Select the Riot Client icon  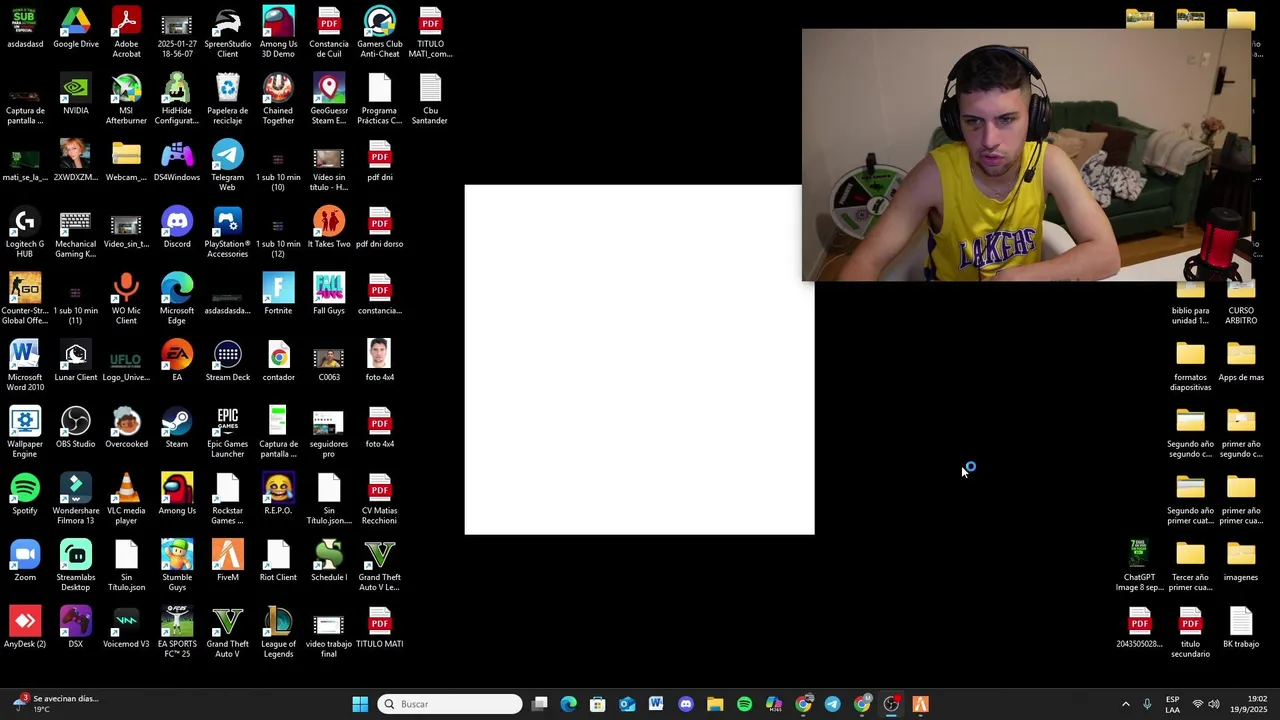coord(278,561)
